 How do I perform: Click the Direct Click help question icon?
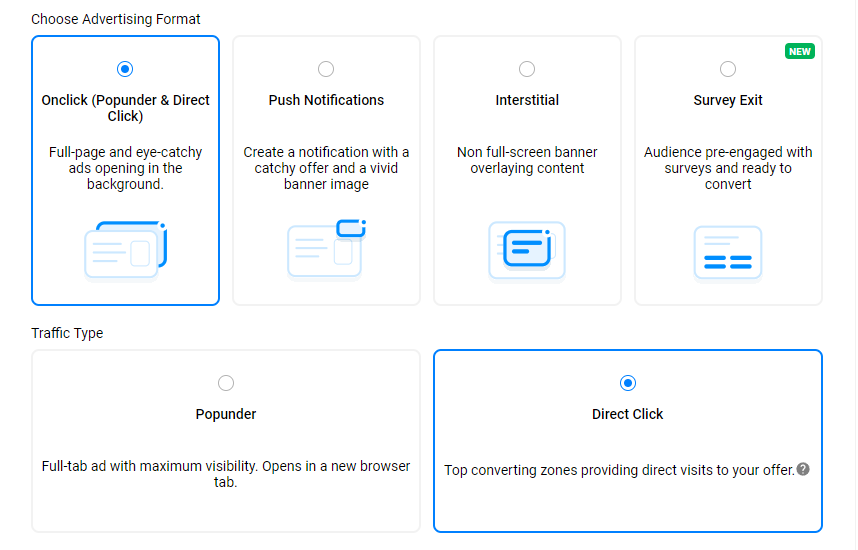click(x=803, y=469)
